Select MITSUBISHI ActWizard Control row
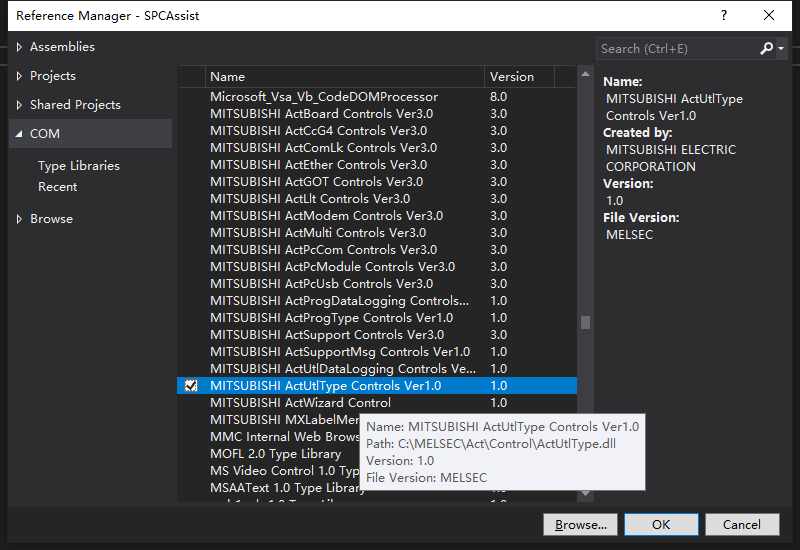 300,403
